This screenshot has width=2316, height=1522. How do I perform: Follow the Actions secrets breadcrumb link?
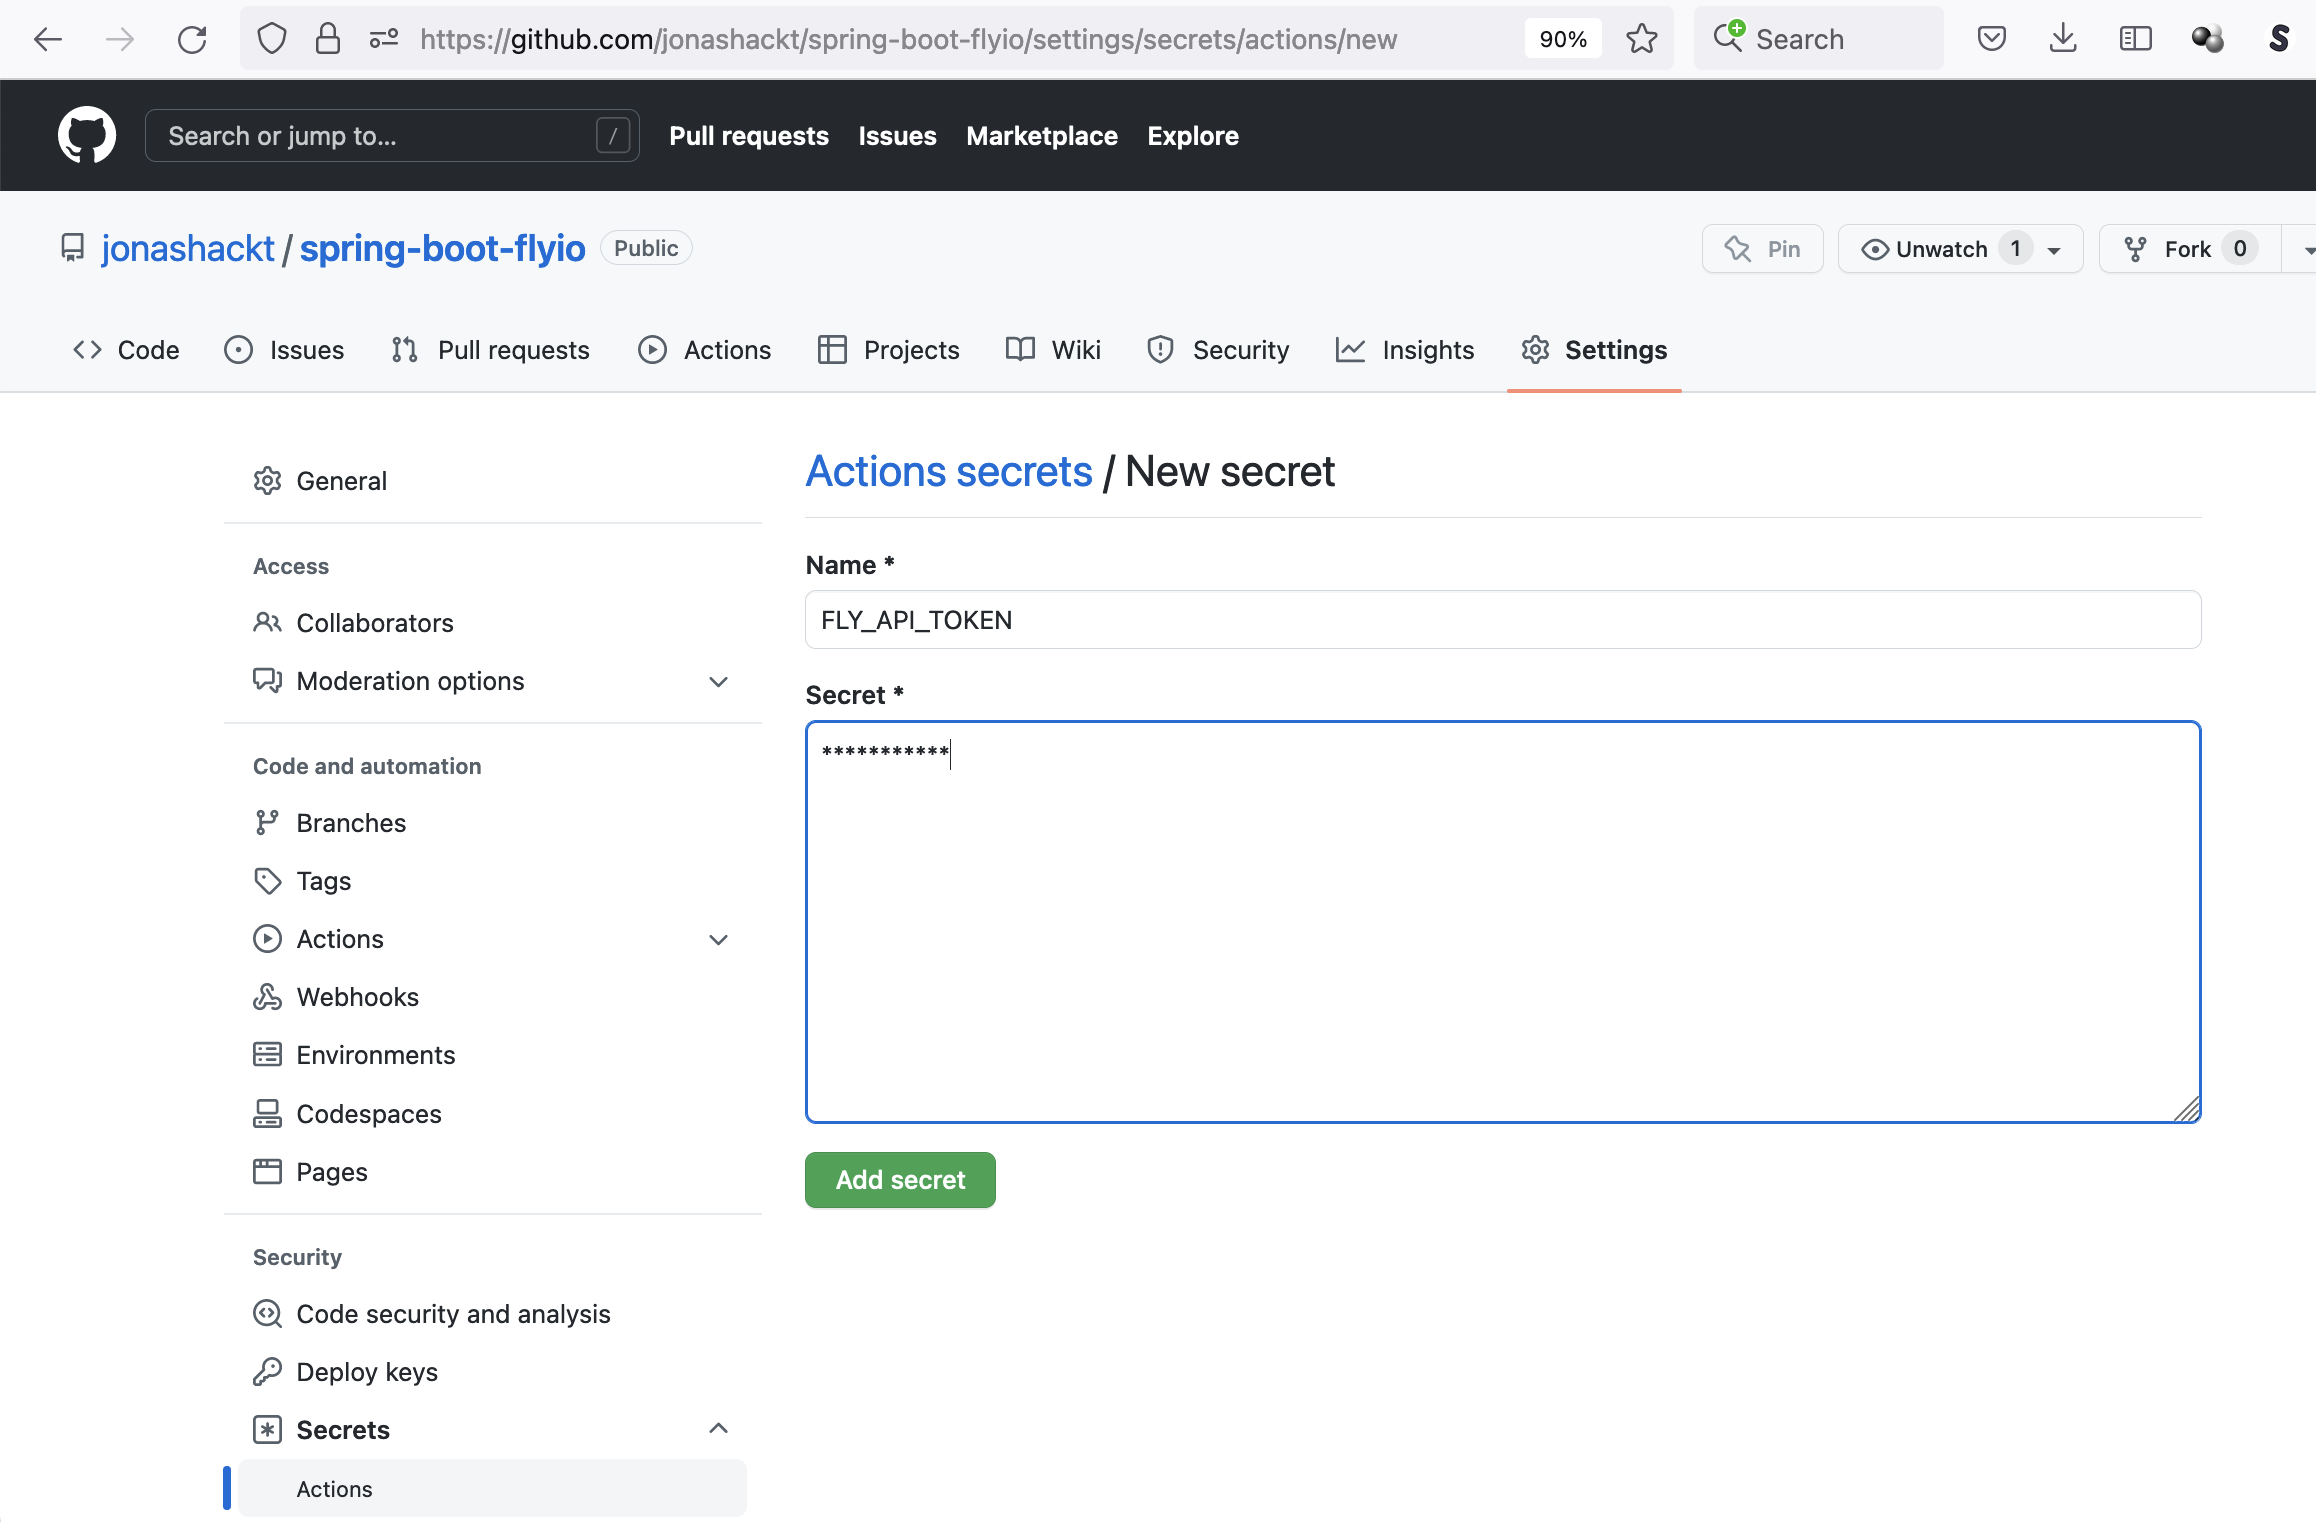(x=949, y=472)
